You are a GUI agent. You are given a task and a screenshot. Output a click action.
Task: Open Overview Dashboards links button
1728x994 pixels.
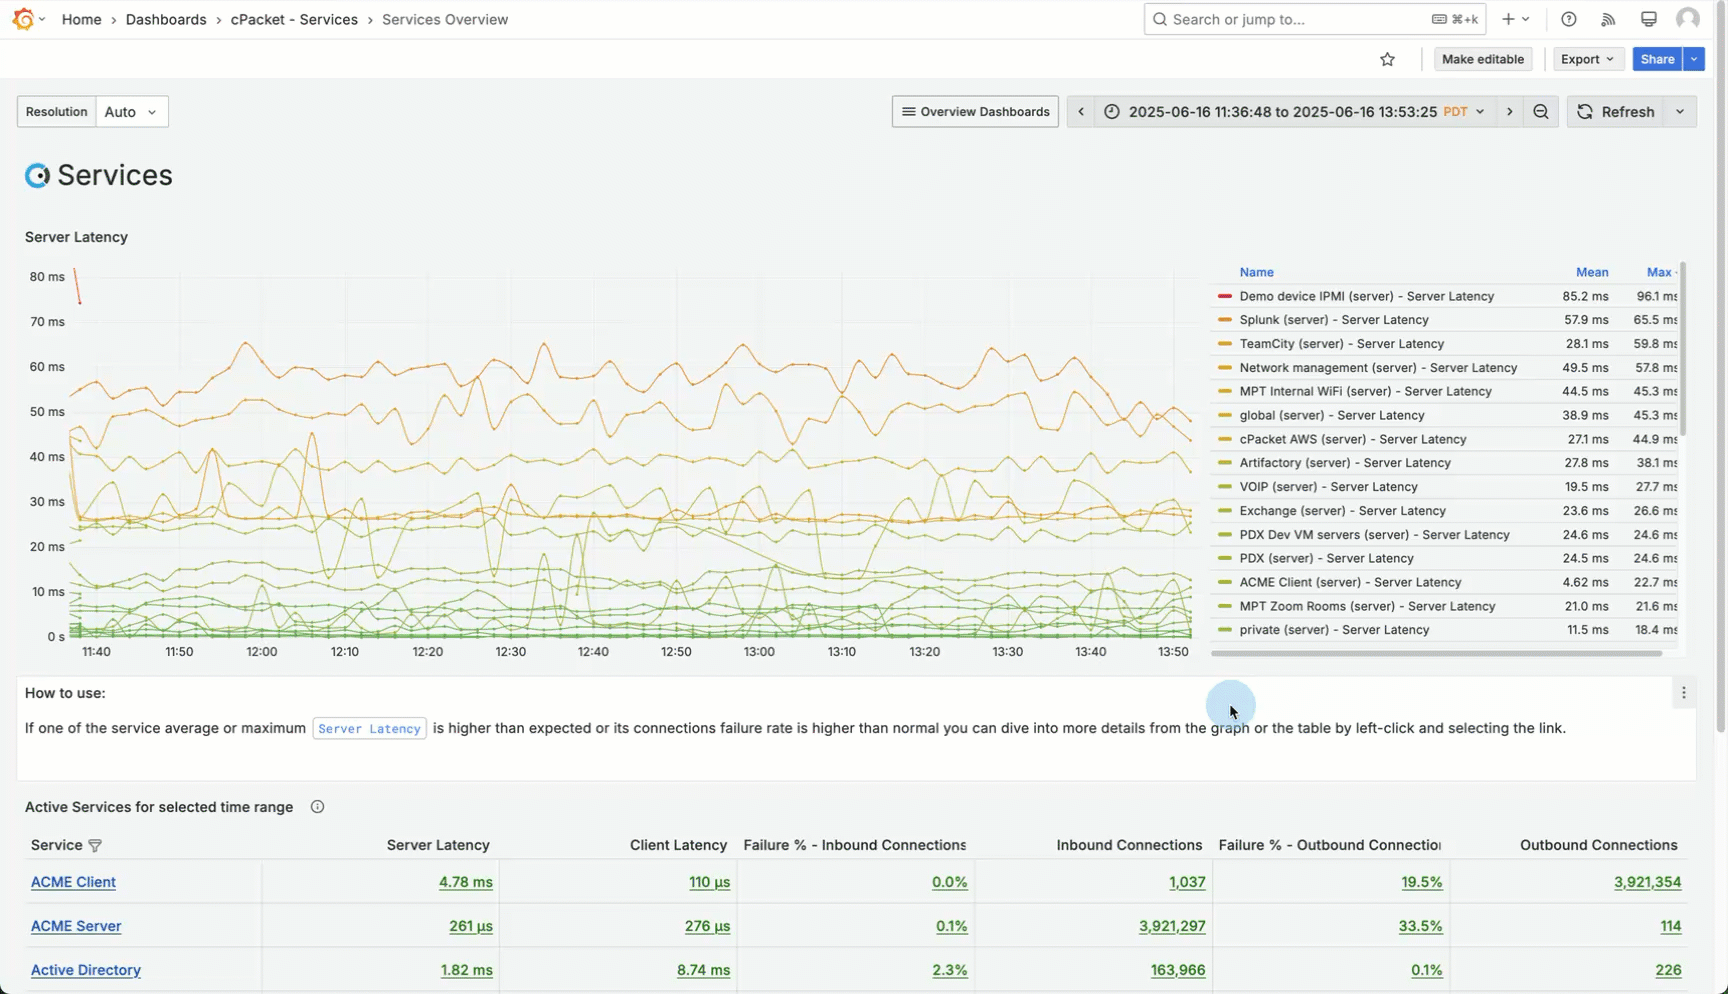(975, 112)
